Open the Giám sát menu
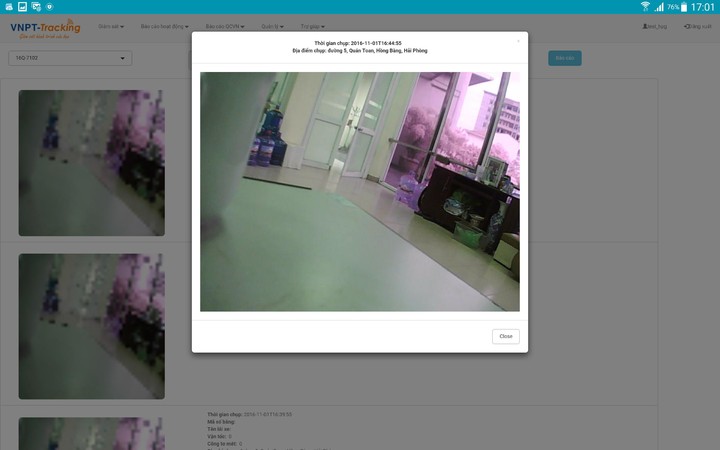Viewport: 720px width, 450px height. (x=111, y=26)
